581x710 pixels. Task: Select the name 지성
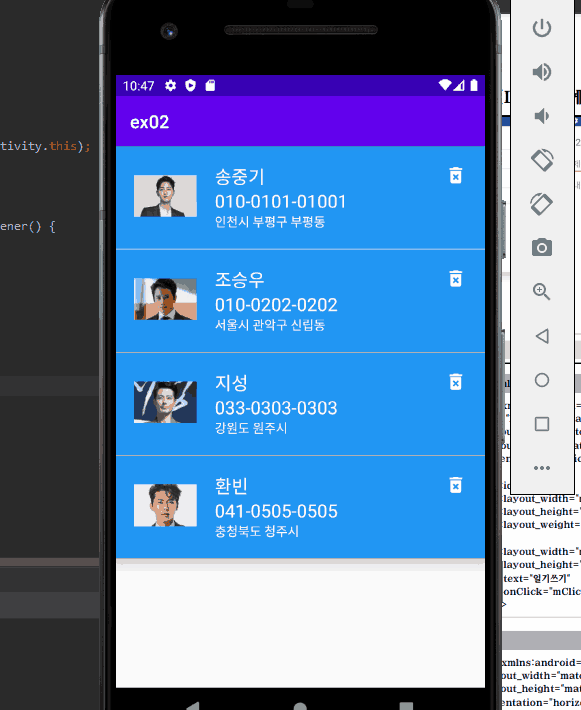[231, 383]
